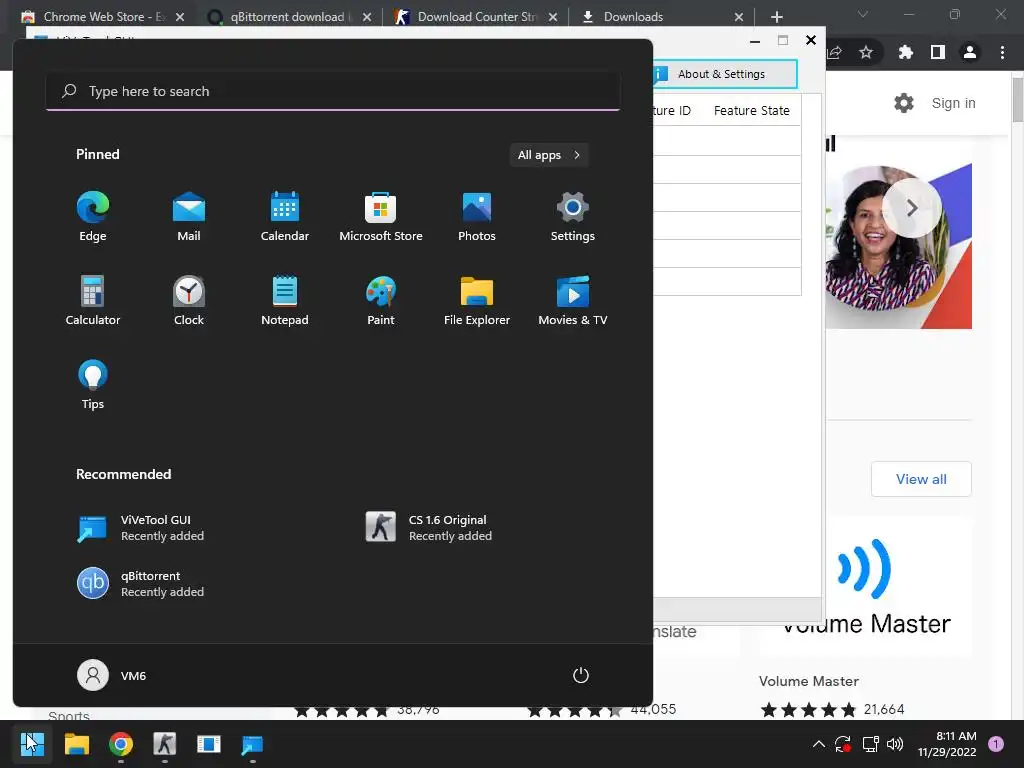Open Chrome's three-dot menu

pos(1002,52)
